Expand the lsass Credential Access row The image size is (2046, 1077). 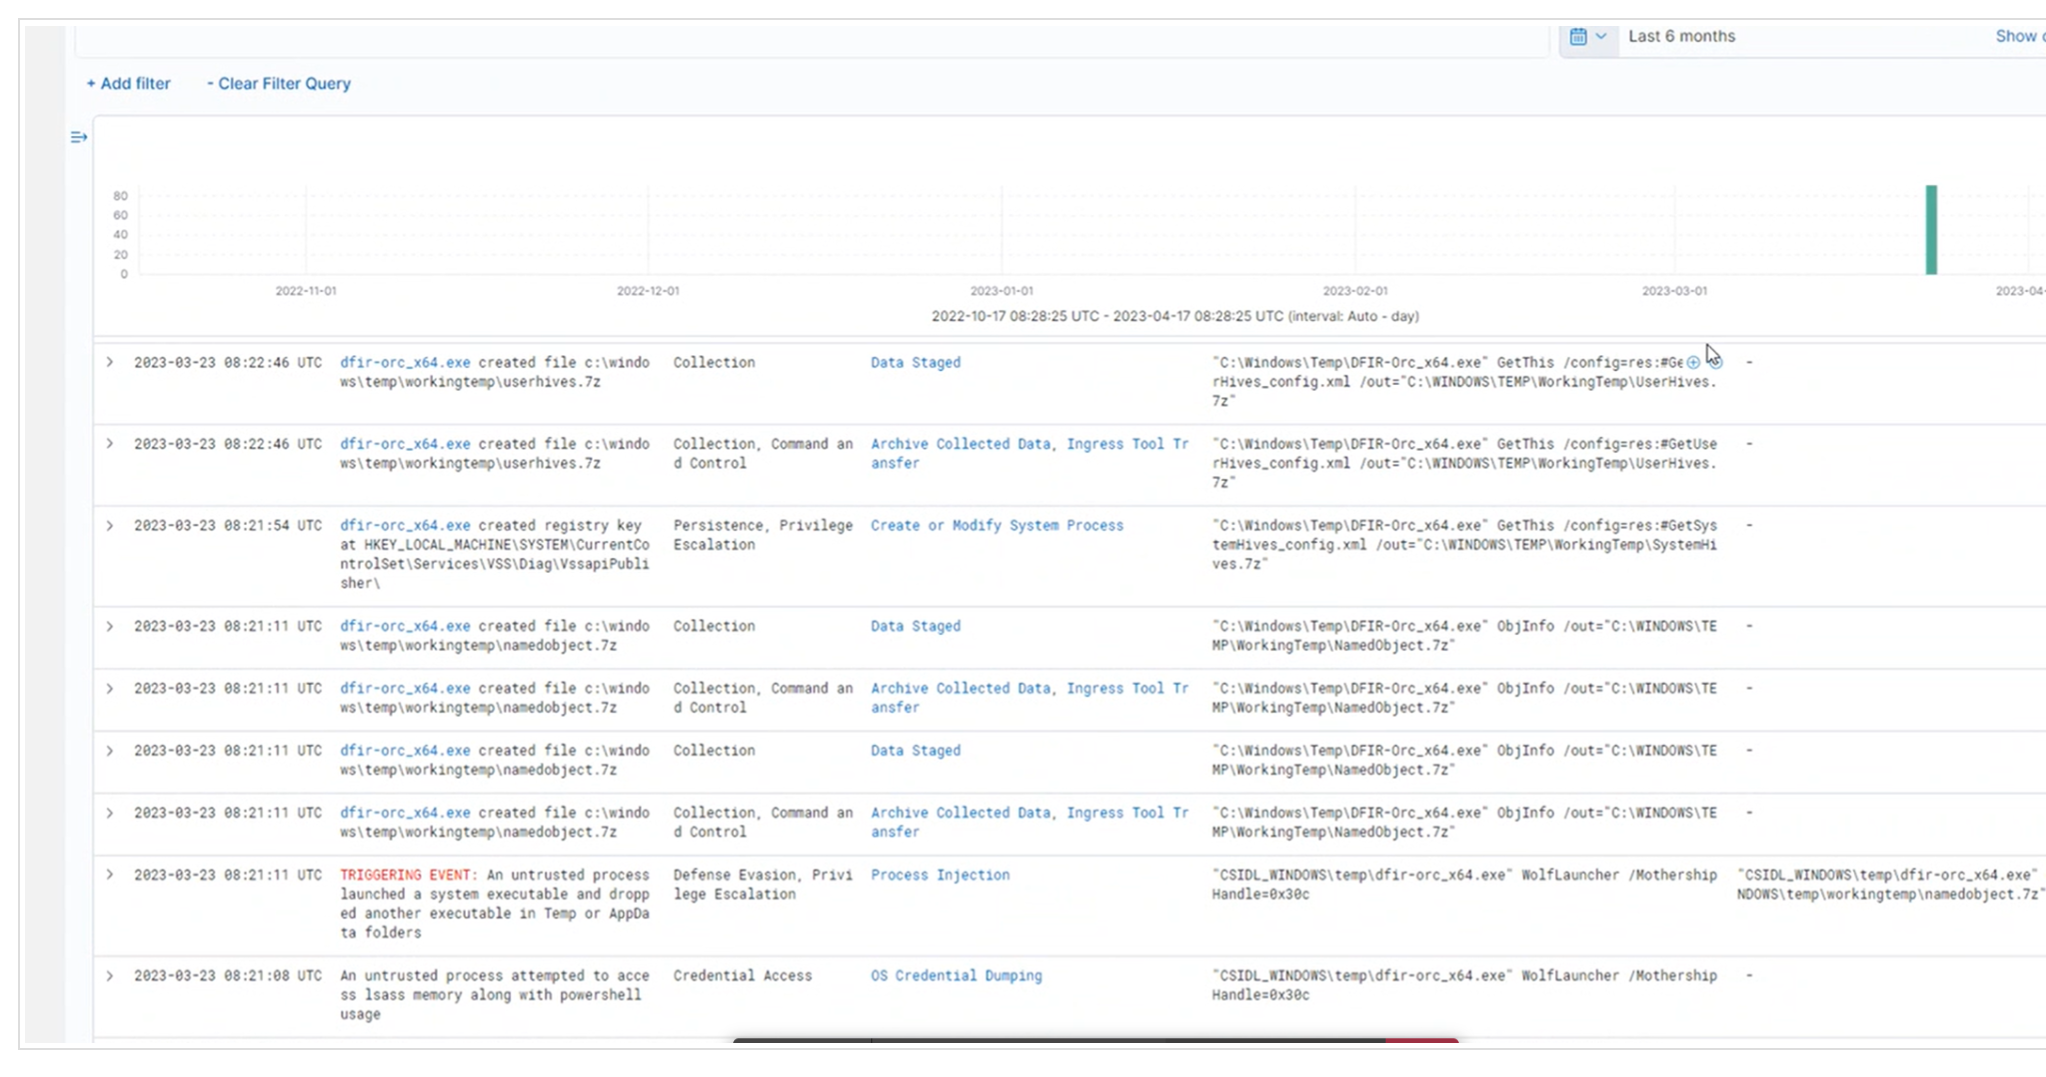110,976
